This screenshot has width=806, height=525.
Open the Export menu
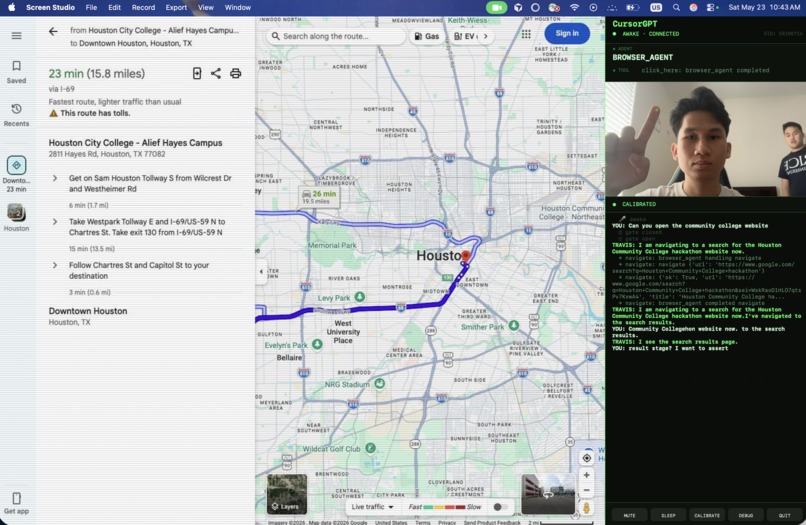tap(176, 7)
